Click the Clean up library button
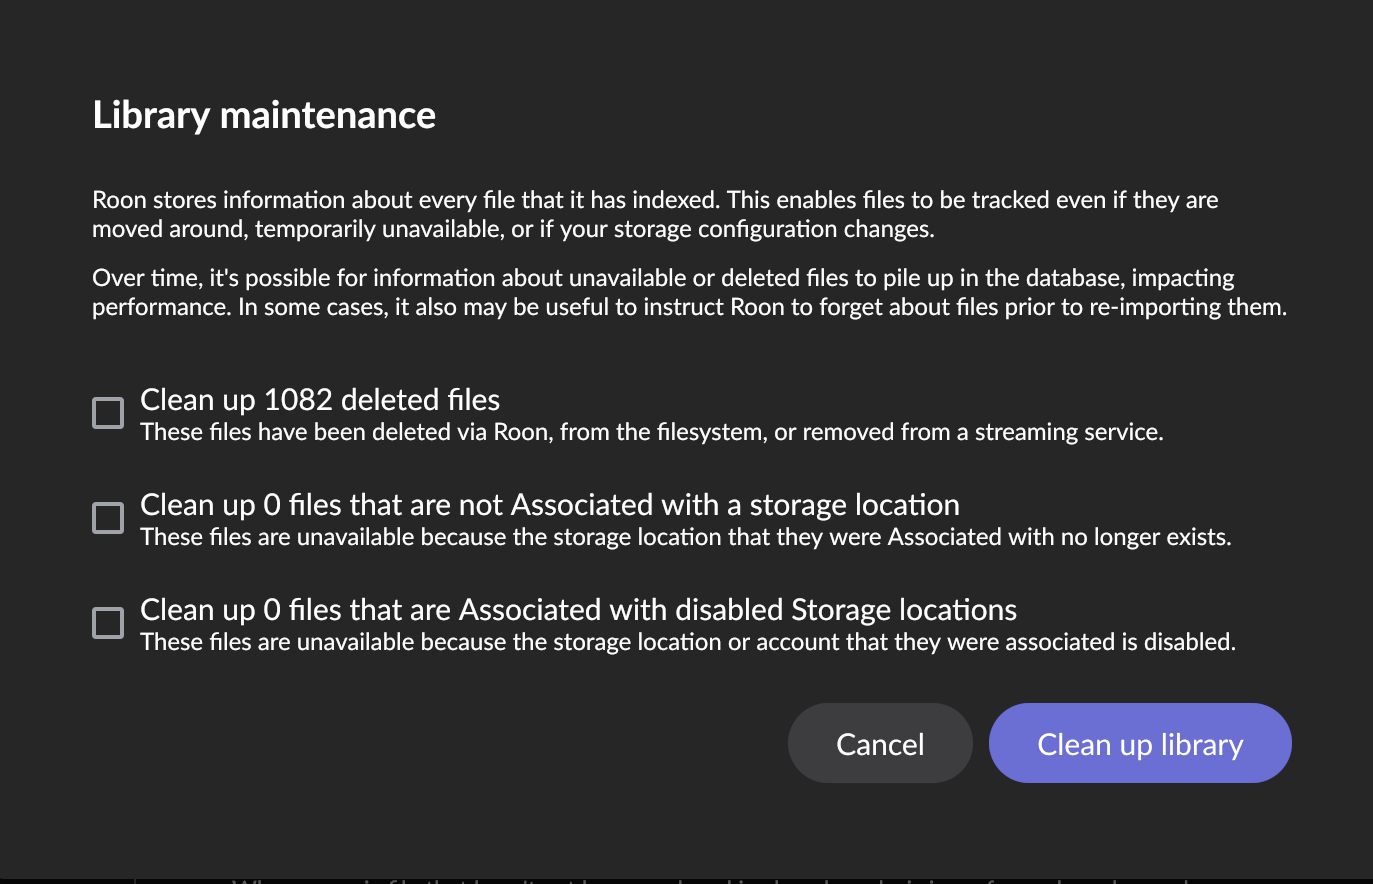1373x884 pixels. (x=1139, y=744)
